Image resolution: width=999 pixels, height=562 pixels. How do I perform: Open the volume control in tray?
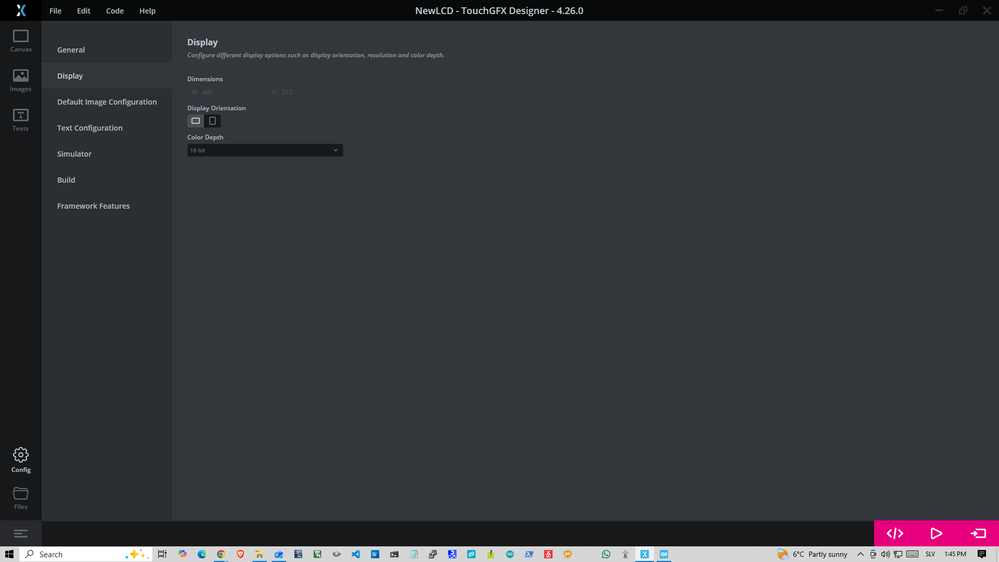pyautogui.click(x=885, y=554)
